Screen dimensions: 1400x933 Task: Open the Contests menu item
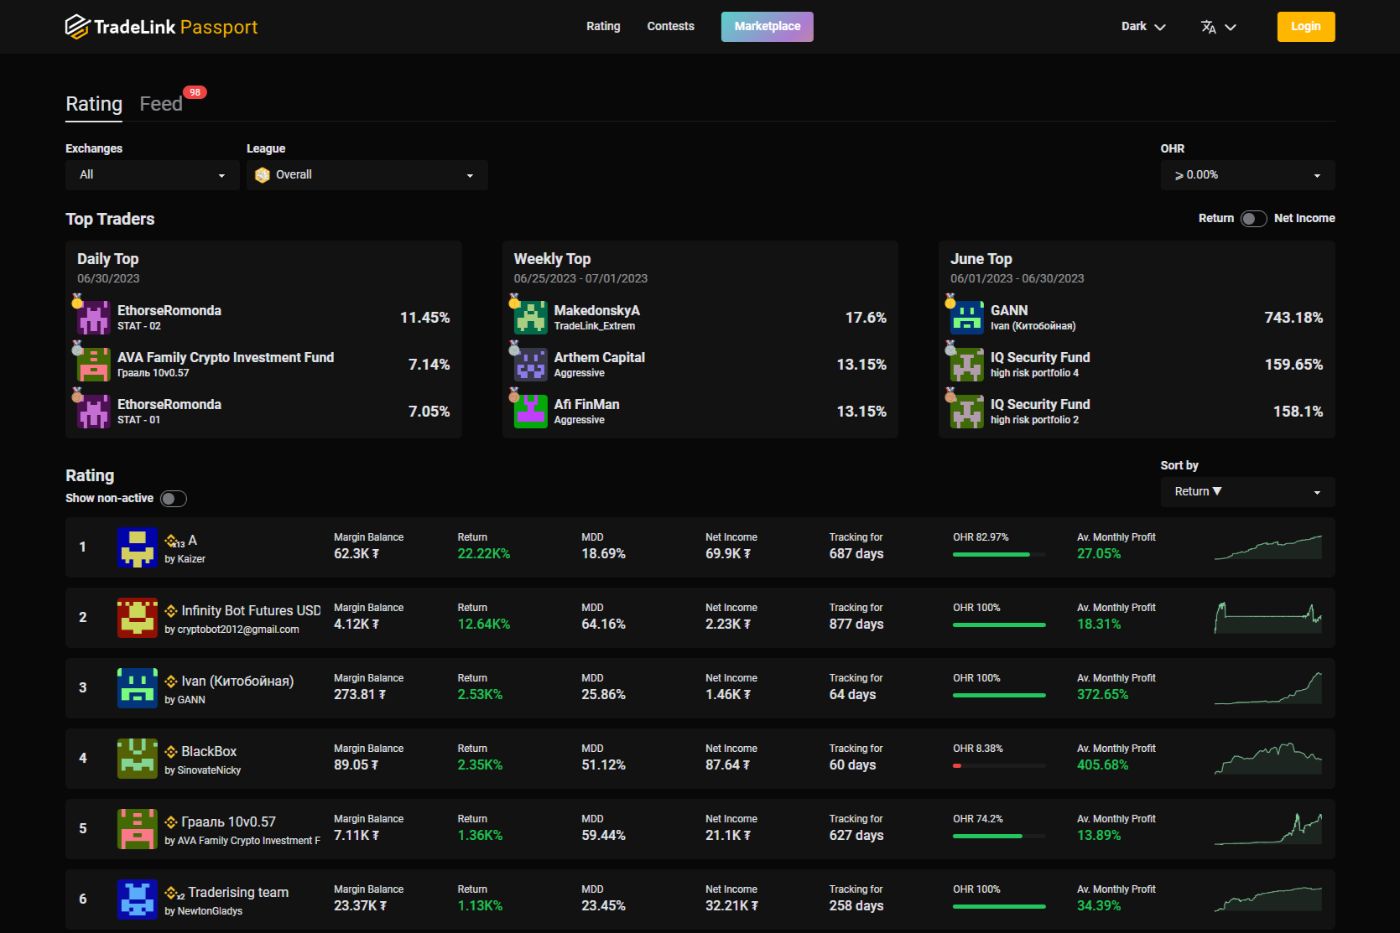pos(670,26)
